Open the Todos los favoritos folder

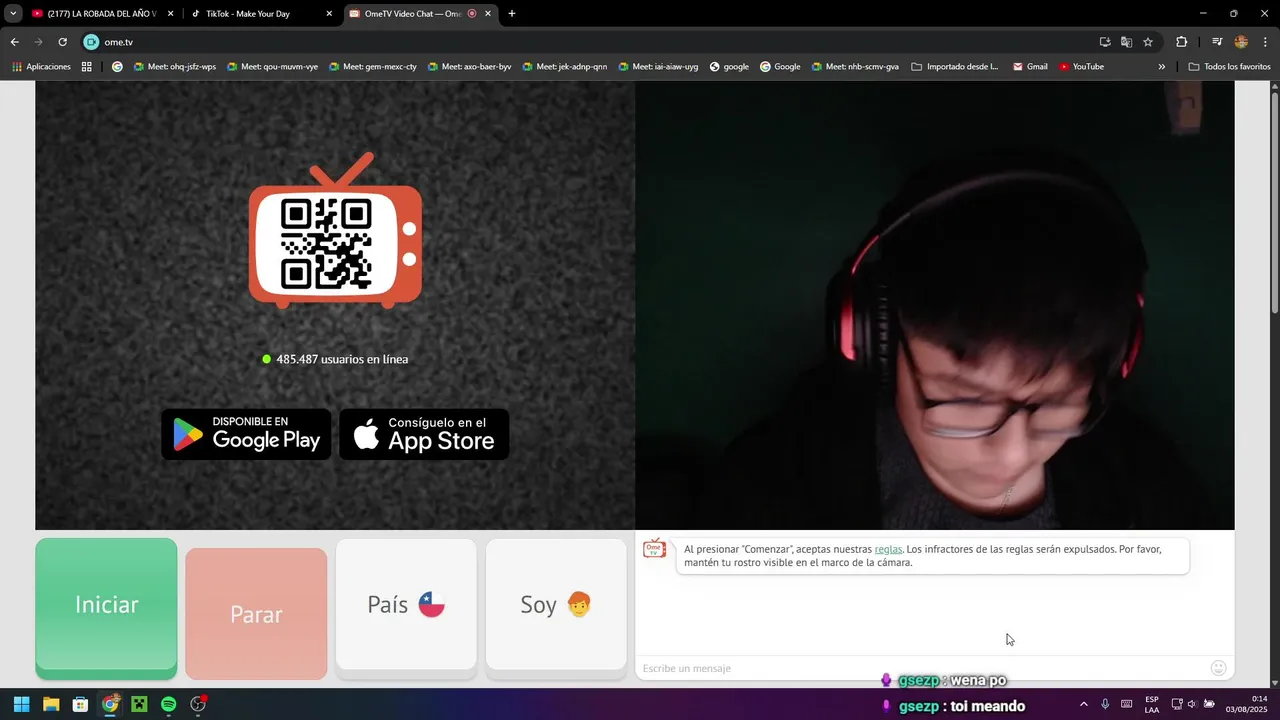[x=1229, y=67]
